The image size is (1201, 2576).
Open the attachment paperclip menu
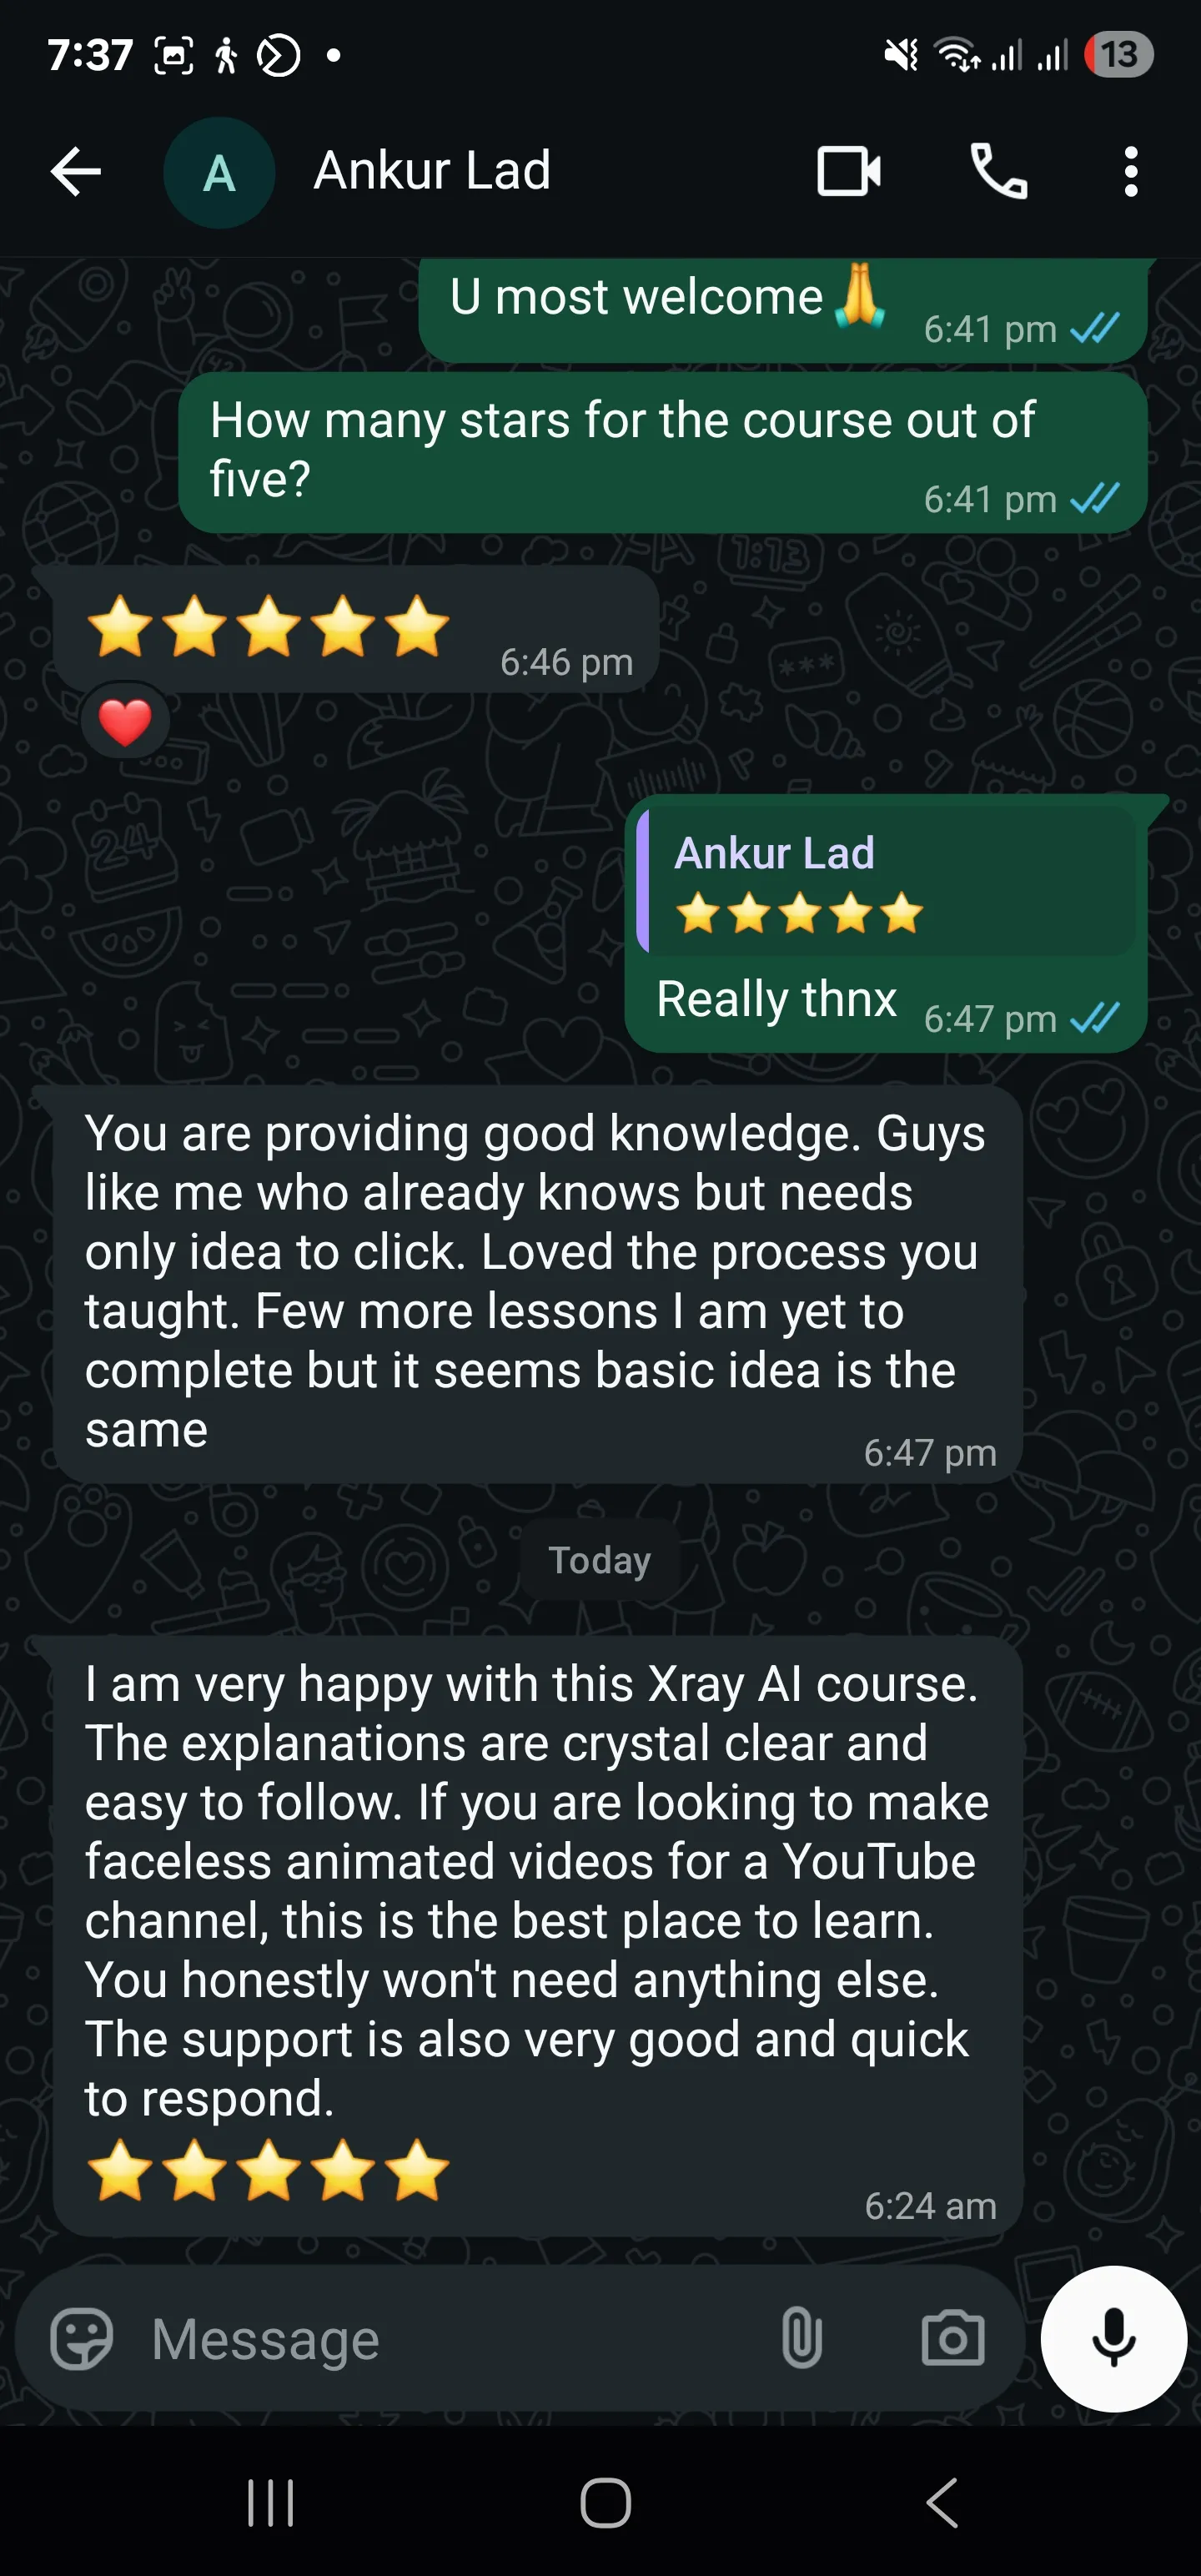click(x=802, y=2339)
